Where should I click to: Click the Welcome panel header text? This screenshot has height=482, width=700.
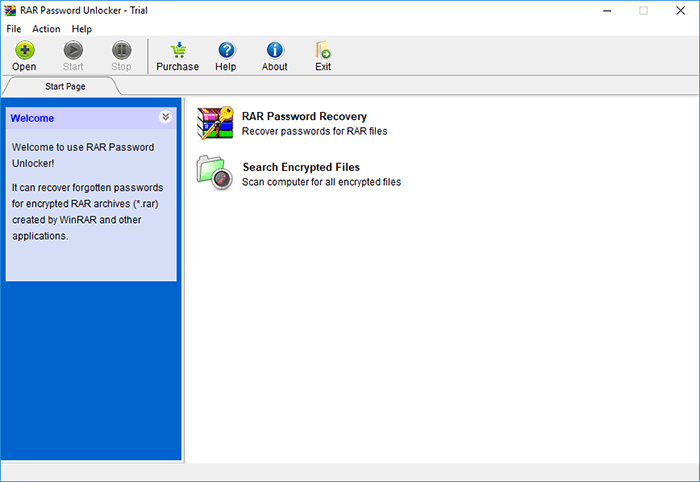(32, 118)
